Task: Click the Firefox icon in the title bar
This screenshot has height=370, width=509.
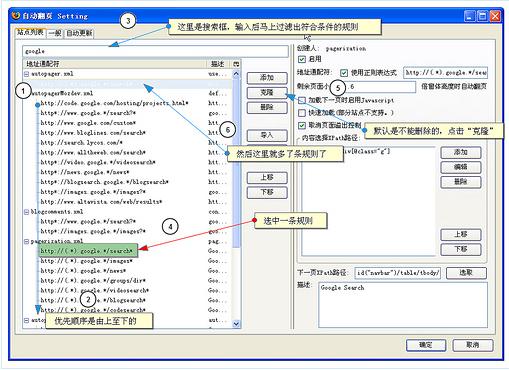Action: [x=16, y=16]
